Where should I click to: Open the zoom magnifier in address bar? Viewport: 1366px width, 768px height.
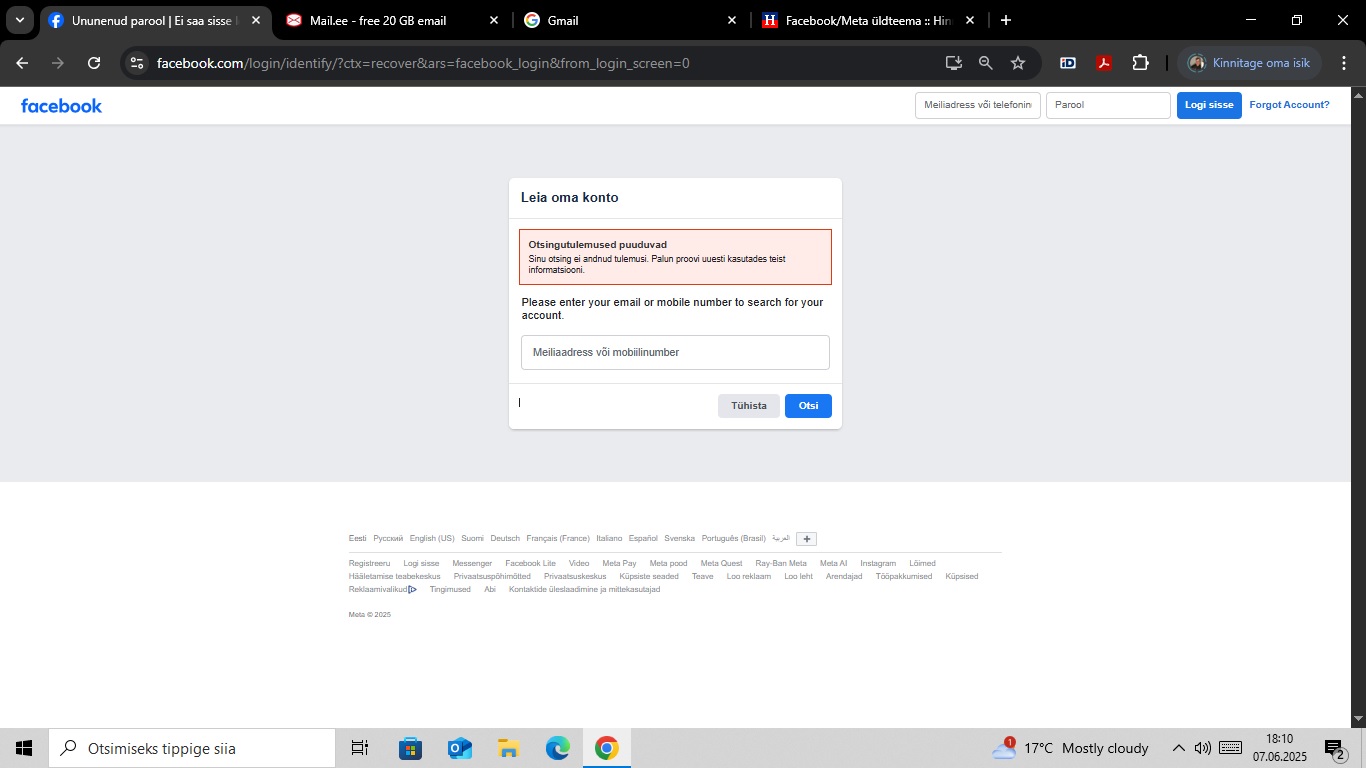point(986,63)
